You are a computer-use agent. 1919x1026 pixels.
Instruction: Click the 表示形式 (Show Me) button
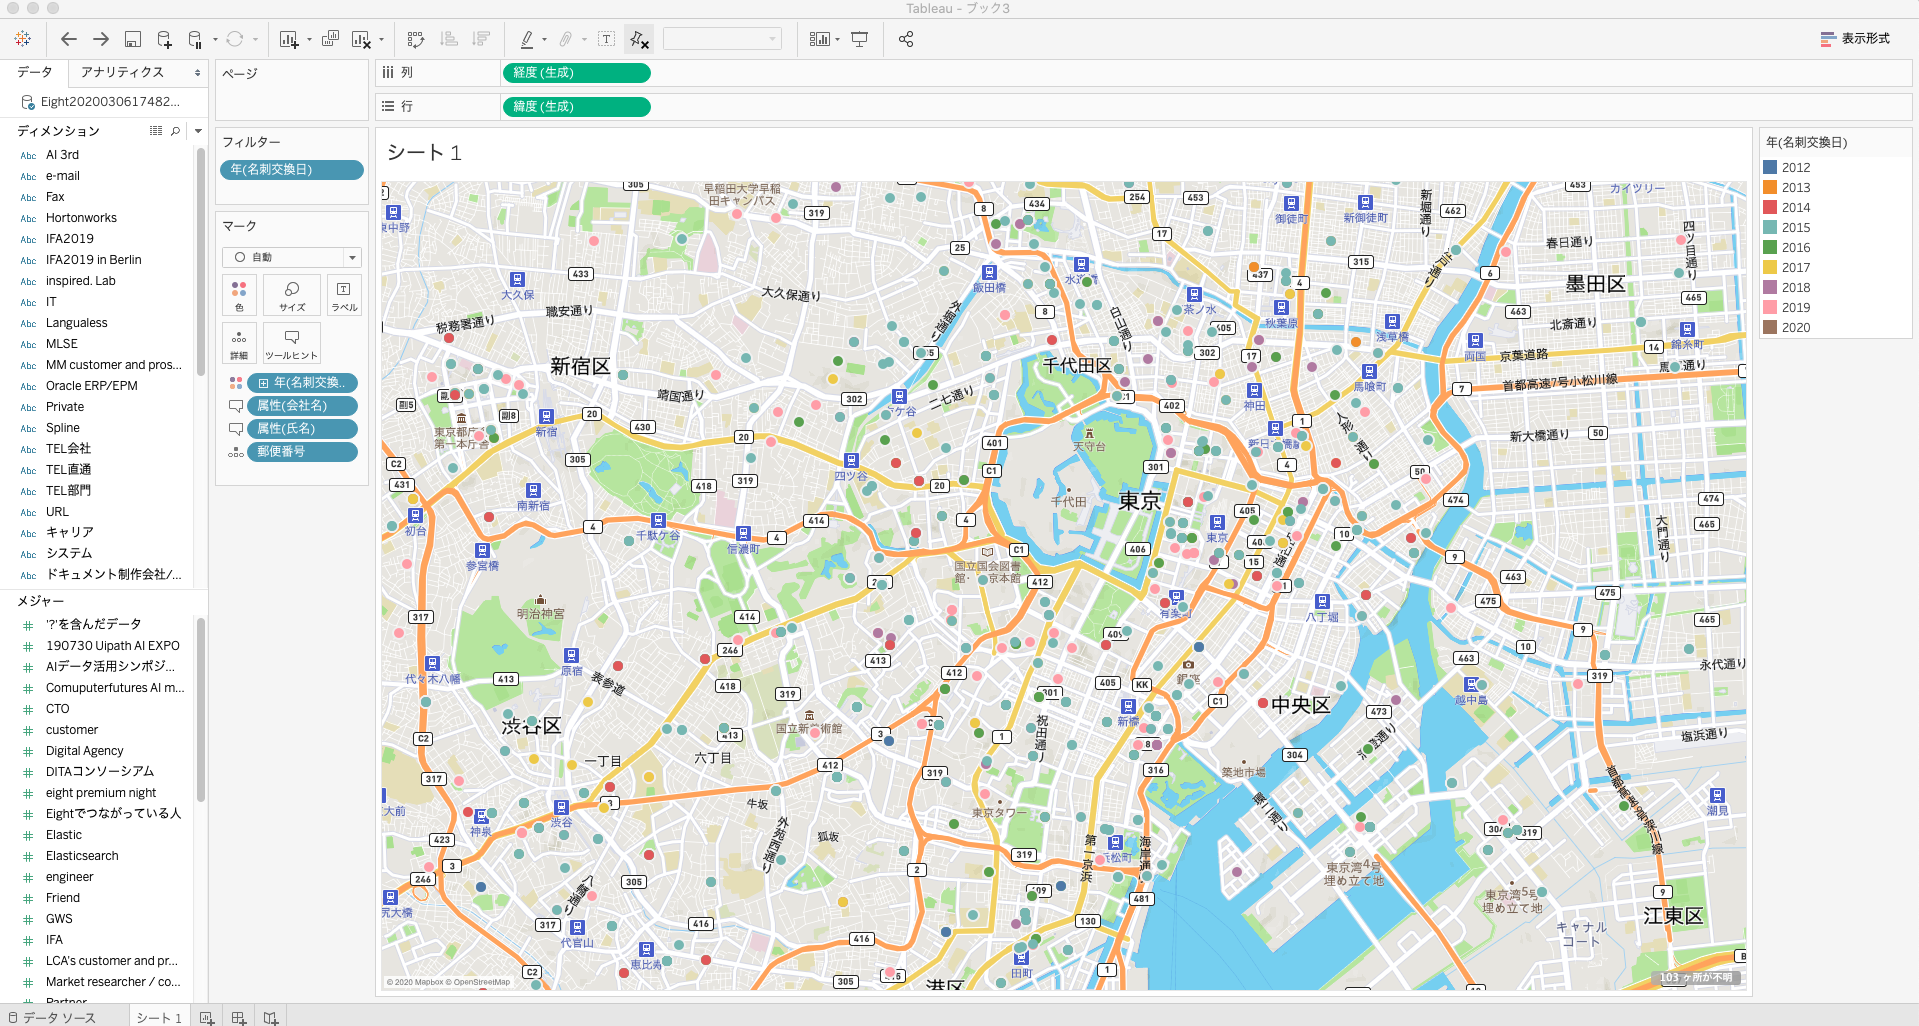1855,38
